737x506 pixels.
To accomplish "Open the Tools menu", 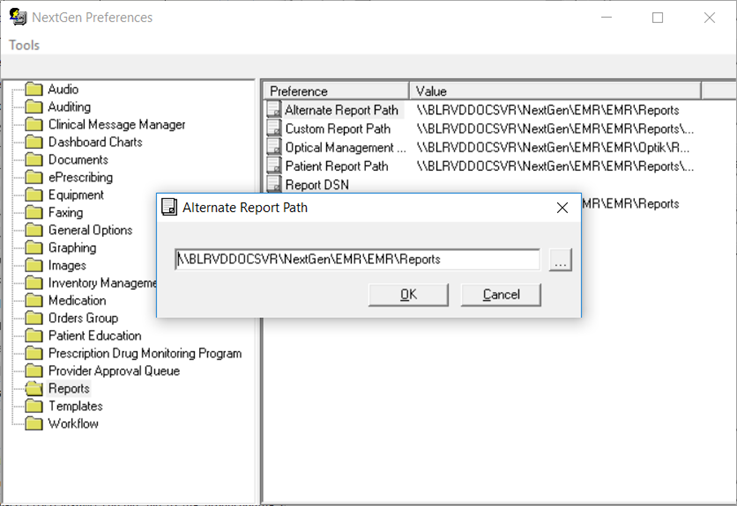I will 24,45.
